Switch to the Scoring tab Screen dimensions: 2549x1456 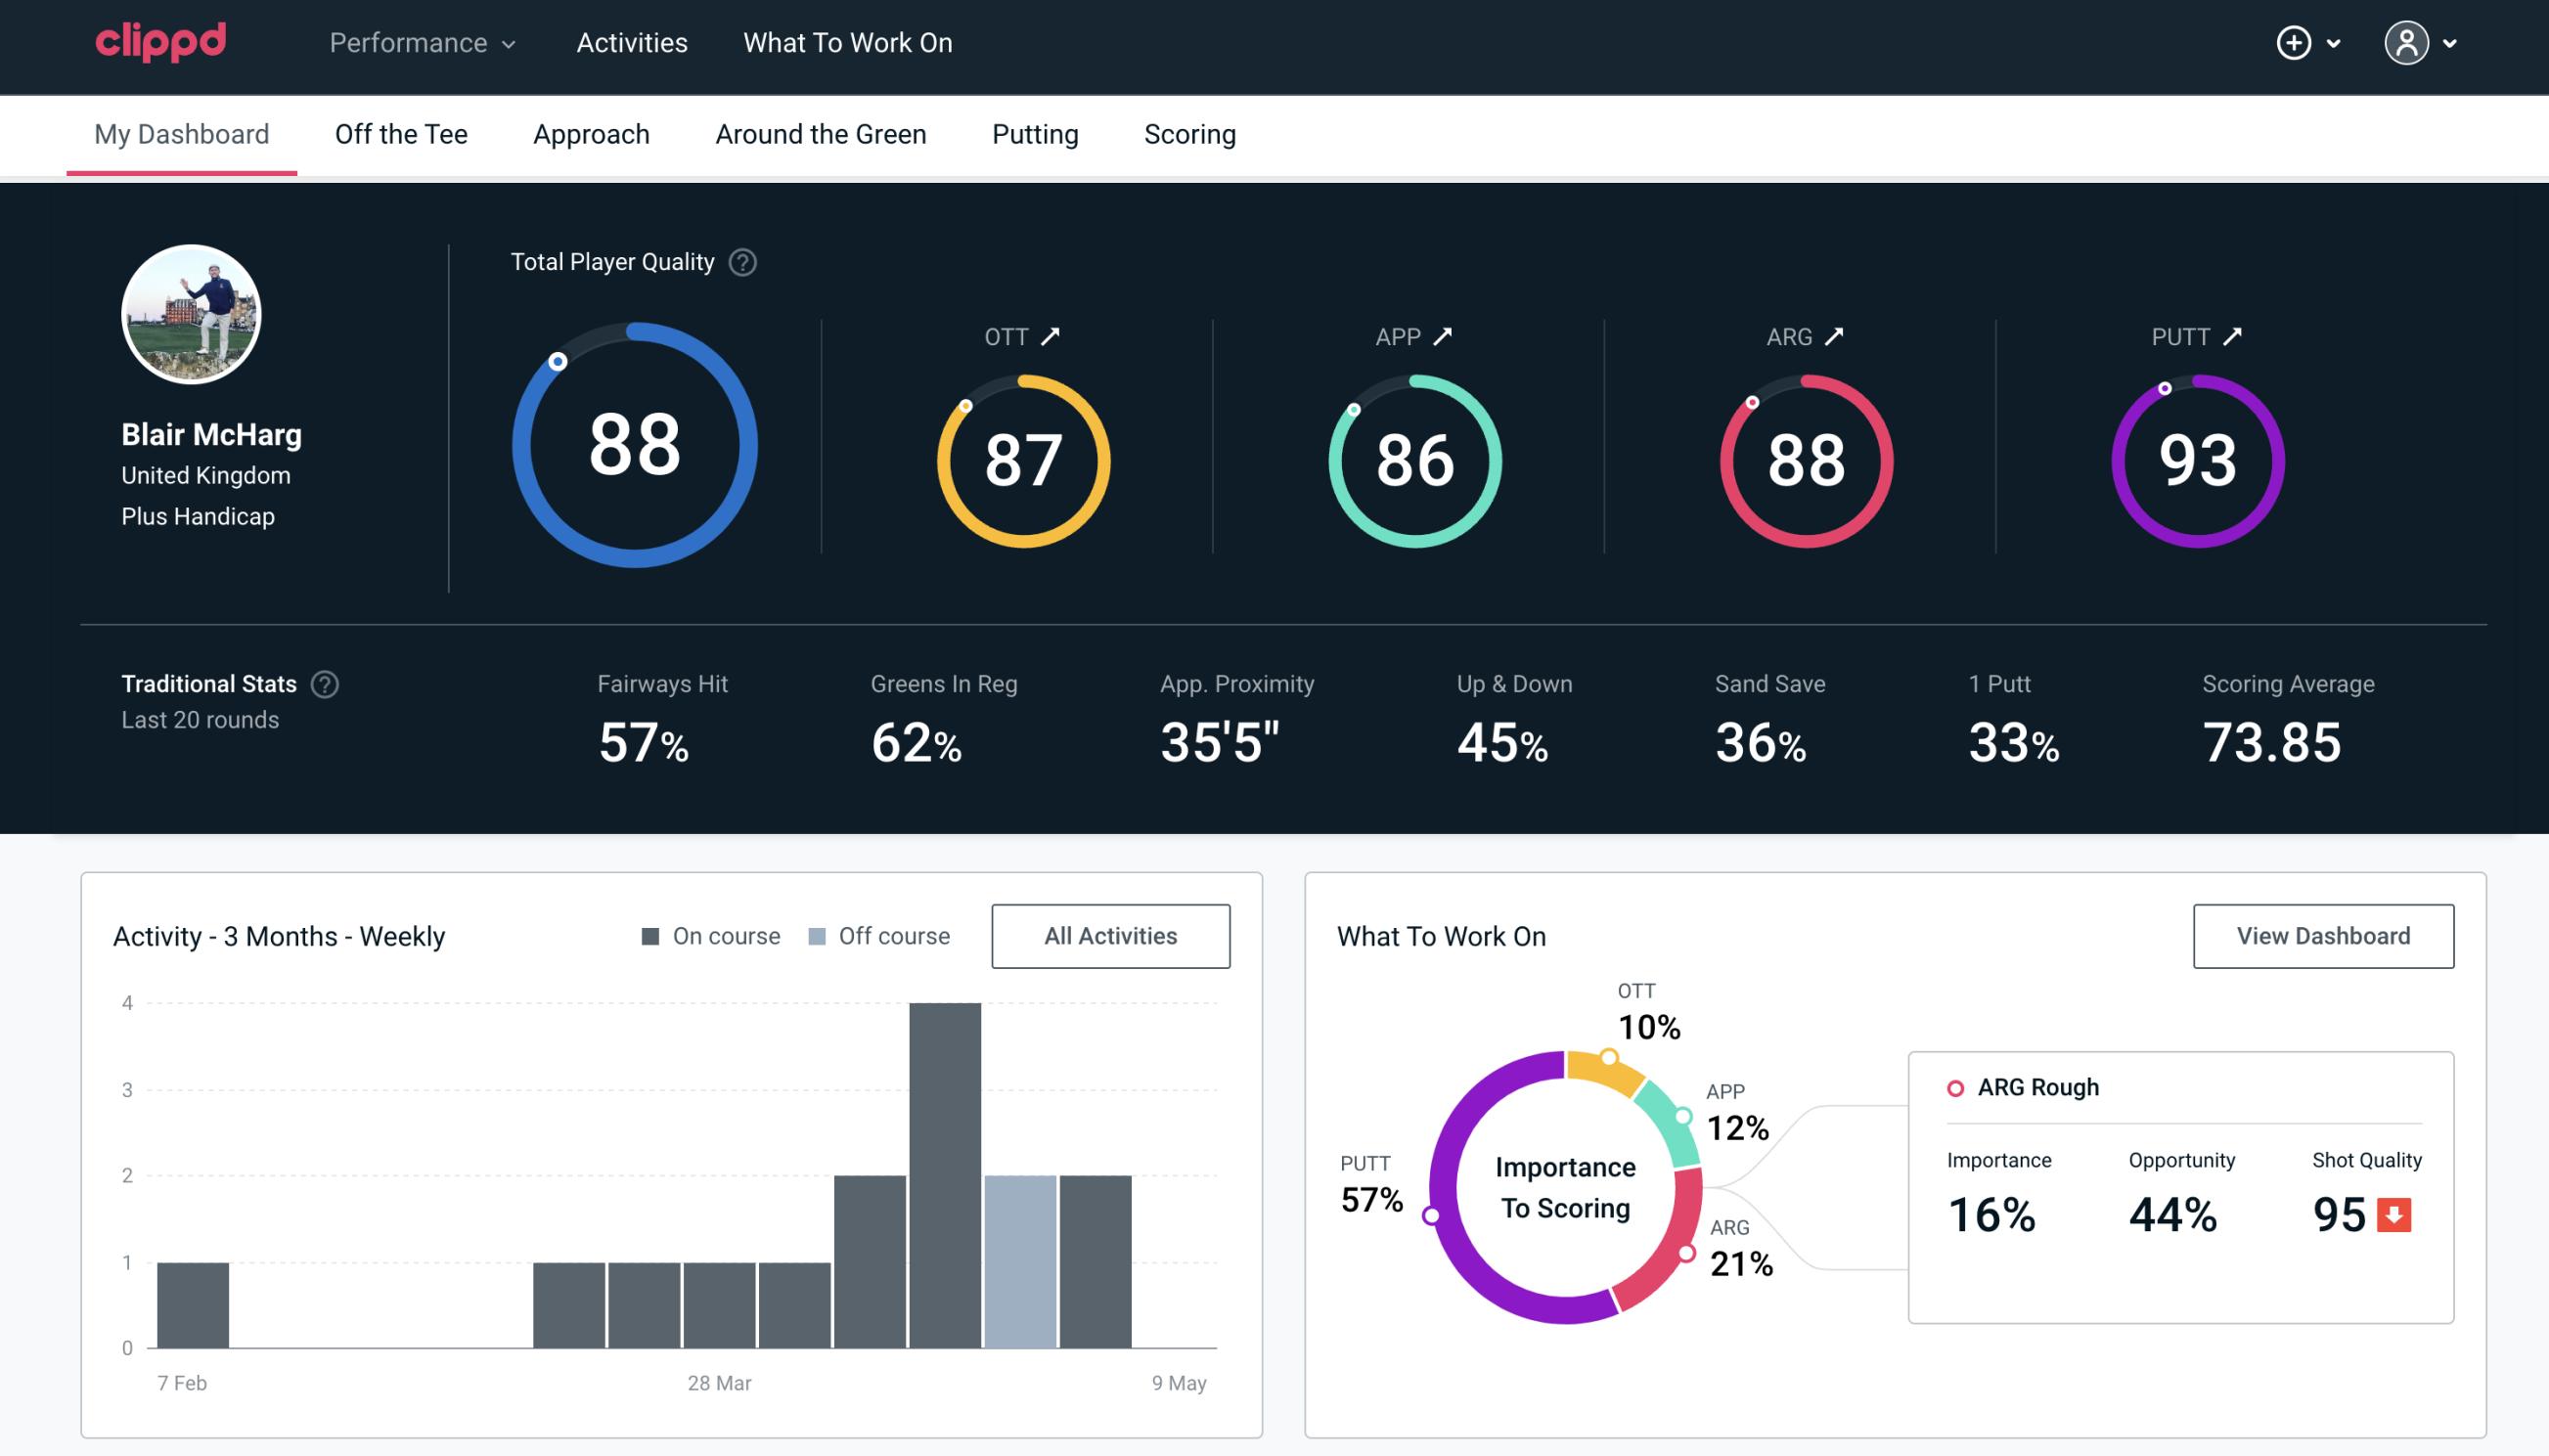(1188, 133)
